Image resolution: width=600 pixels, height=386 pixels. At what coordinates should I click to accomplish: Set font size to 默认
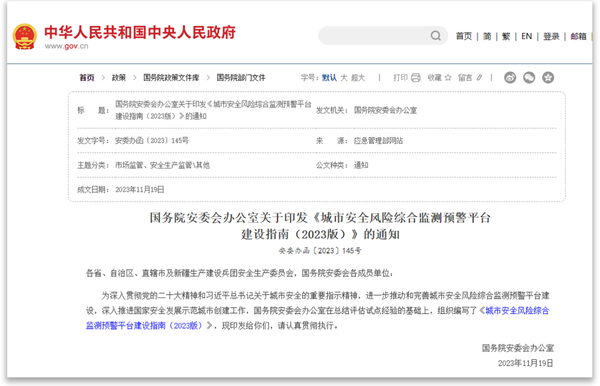329,78
